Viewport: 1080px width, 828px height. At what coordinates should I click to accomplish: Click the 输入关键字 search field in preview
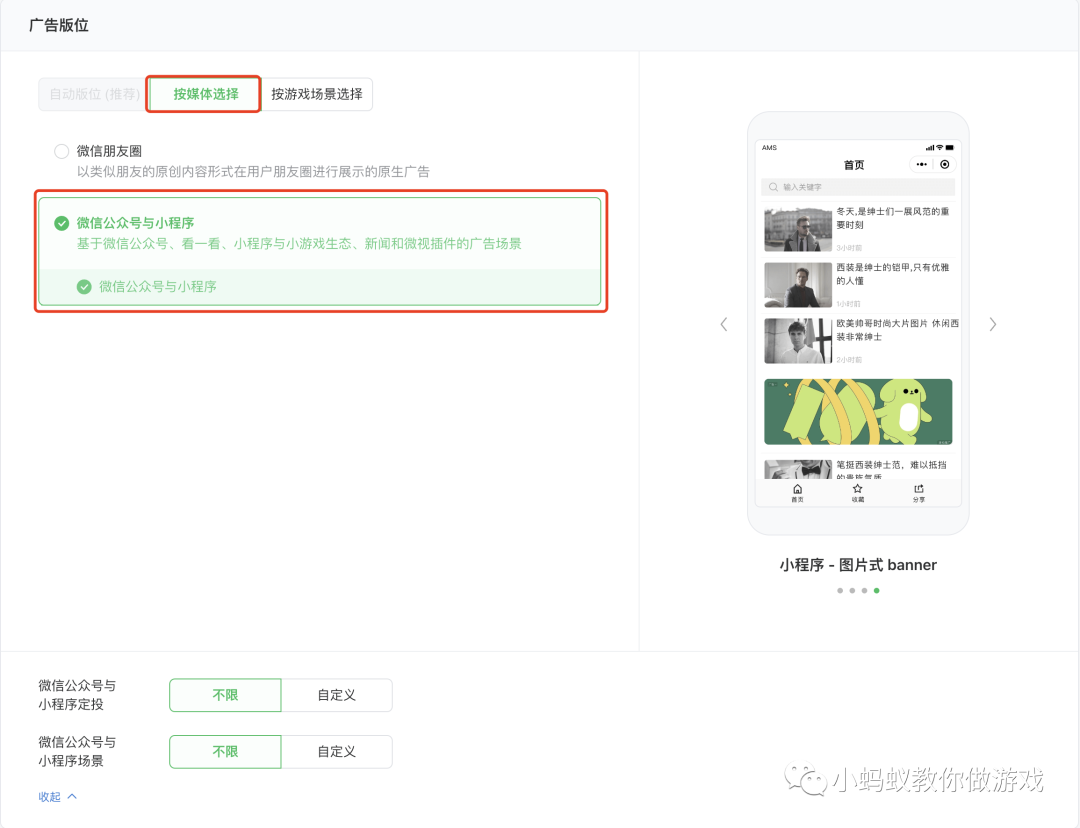[x=858, y=187]
